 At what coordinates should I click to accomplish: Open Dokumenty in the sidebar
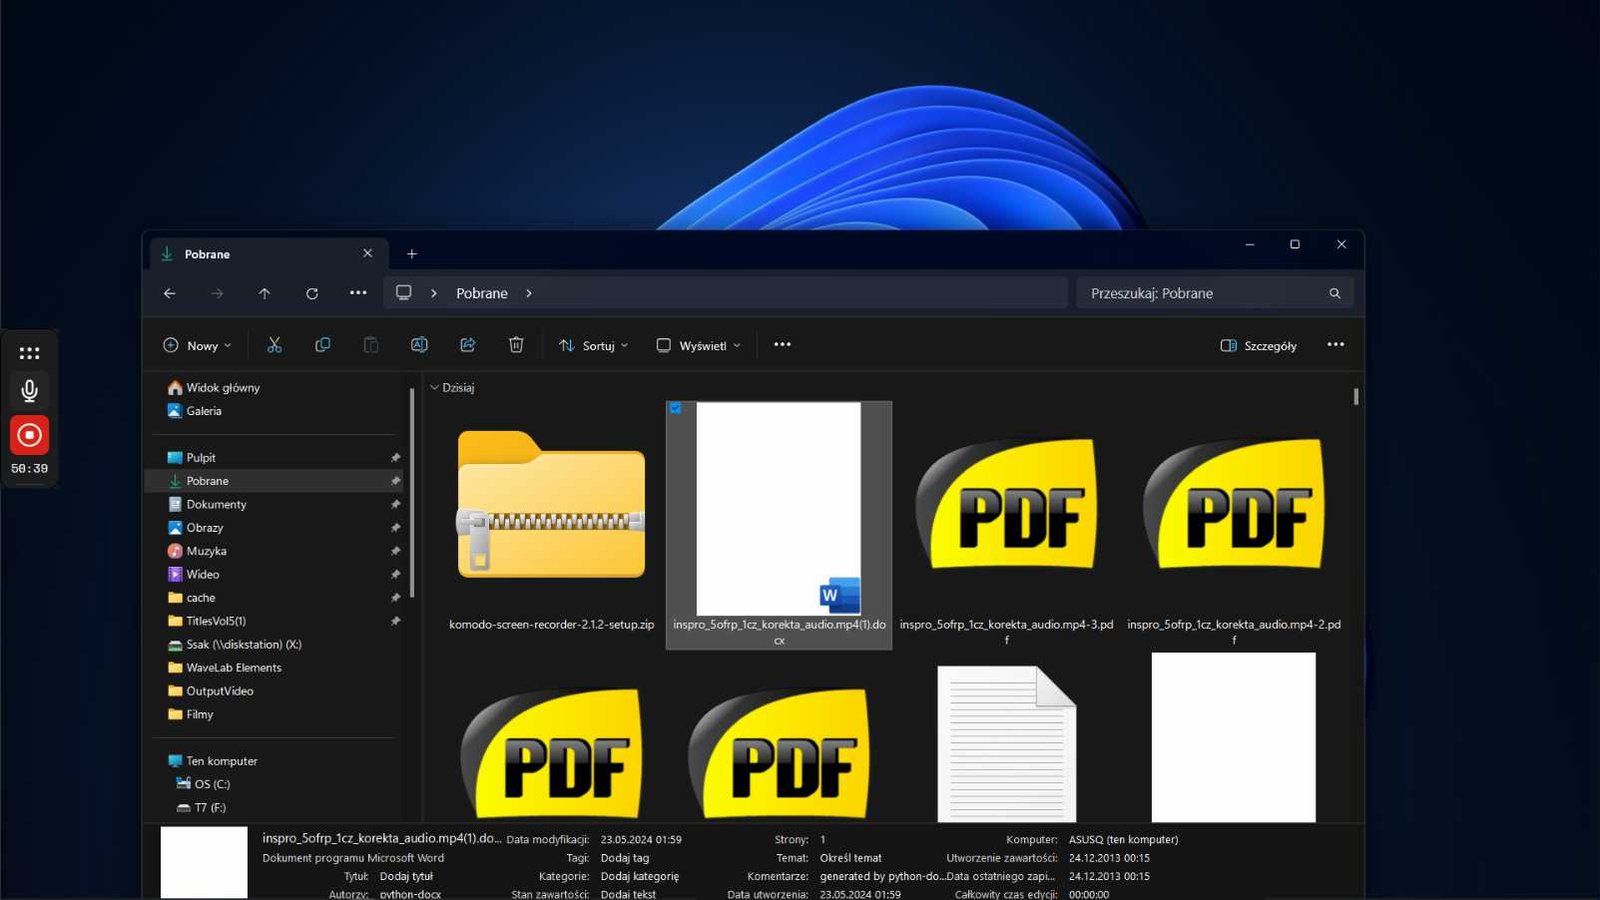pyautogui.click(x=216, y=504)
